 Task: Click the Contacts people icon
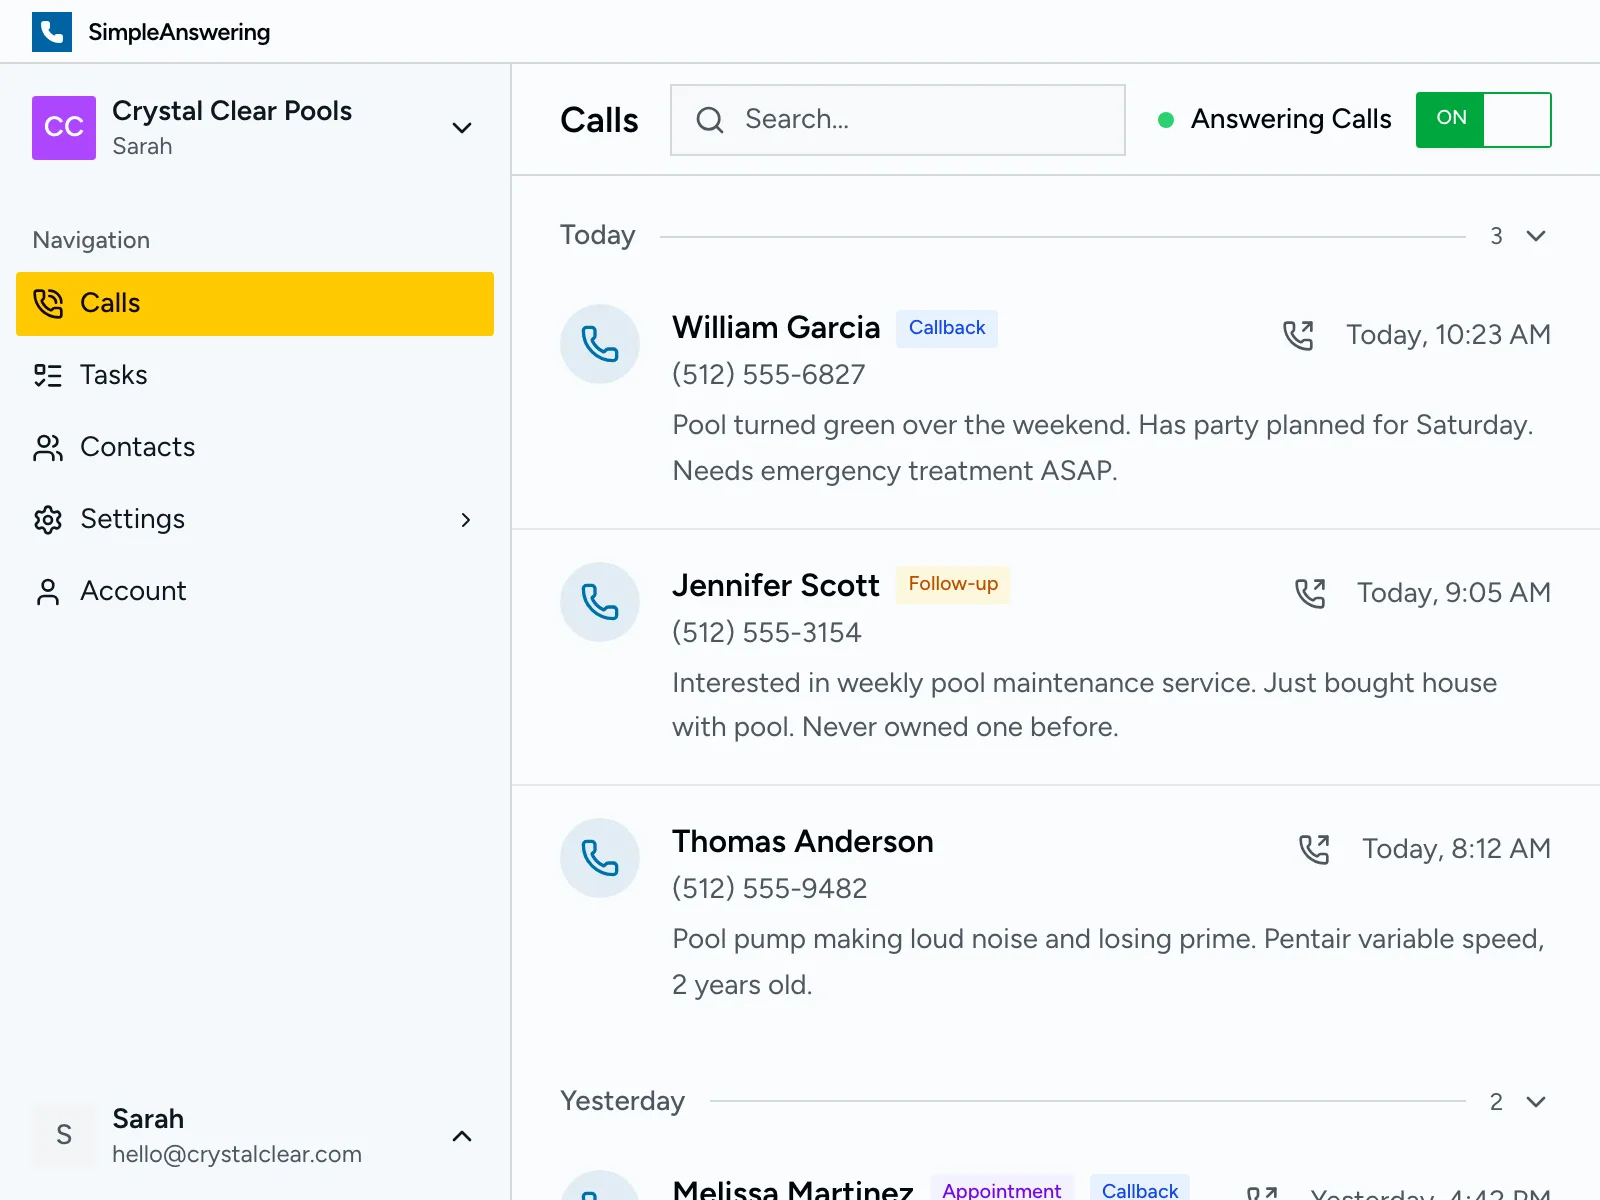click(x=46, y=447)
